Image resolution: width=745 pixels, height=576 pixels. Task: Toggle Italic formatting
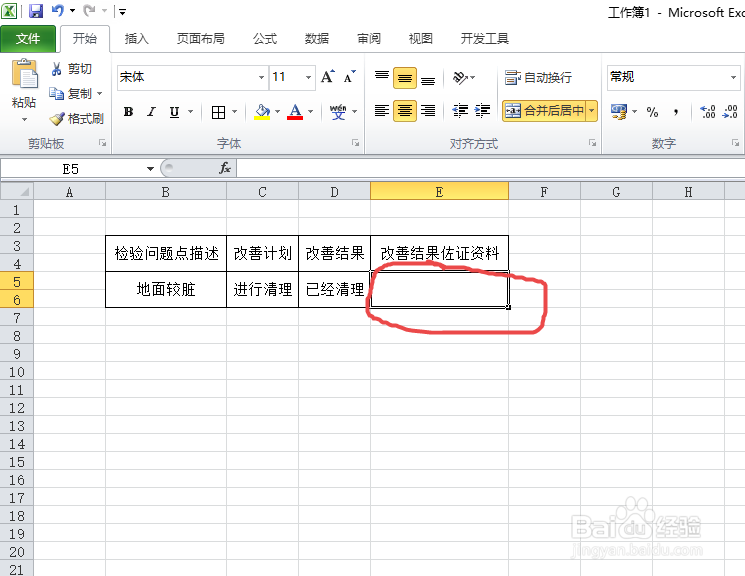(151, 112)
